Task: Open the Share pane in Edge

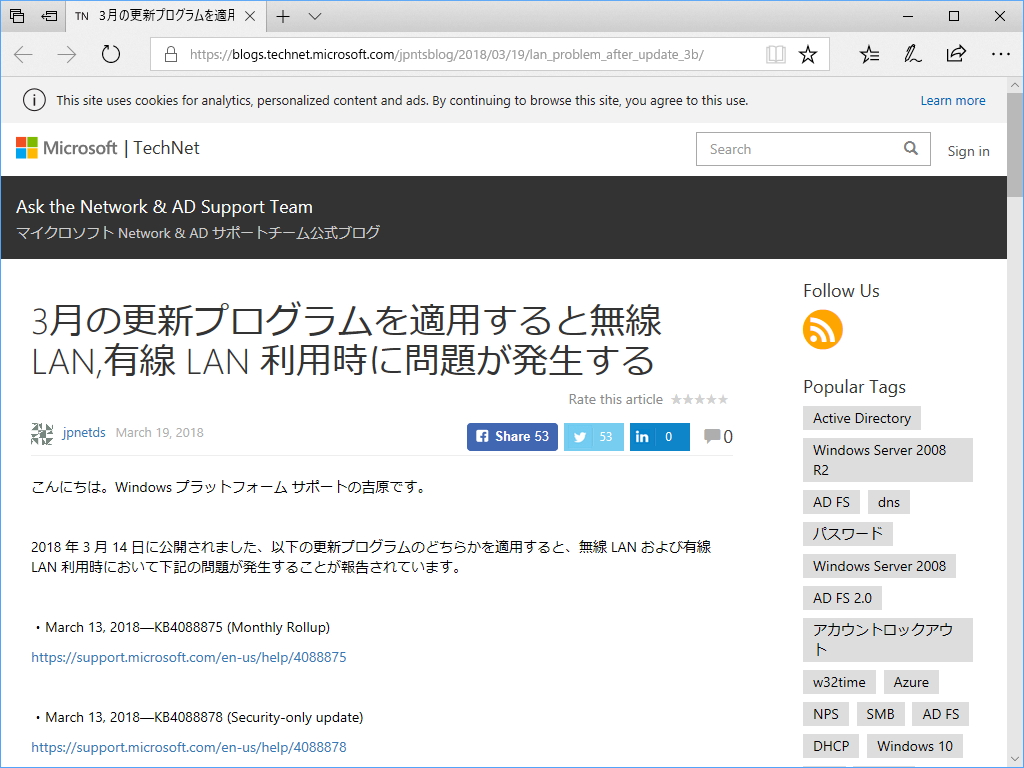Action: [x=955, y=54]
